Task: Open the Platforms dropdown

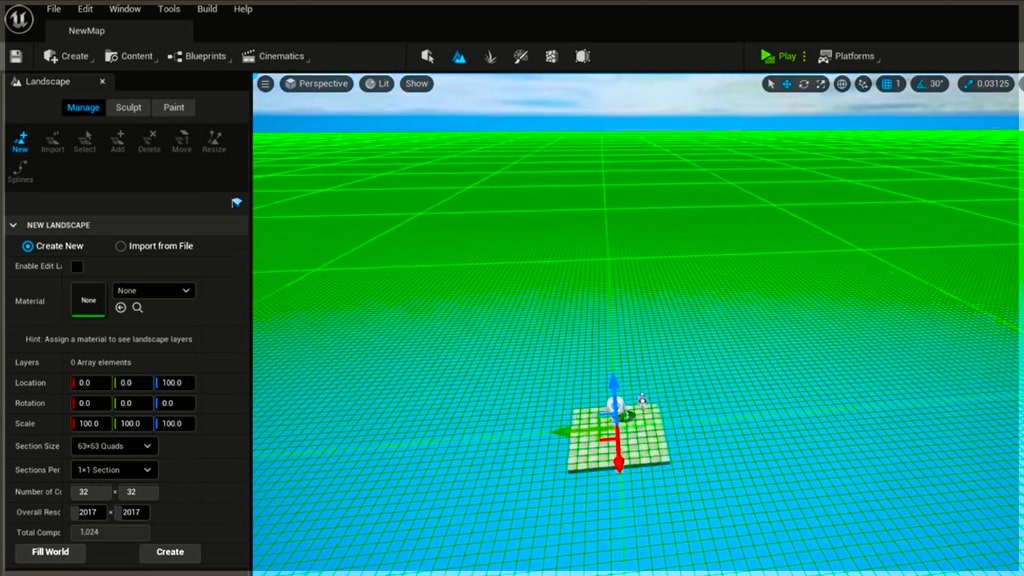Action: coord(848,57)
